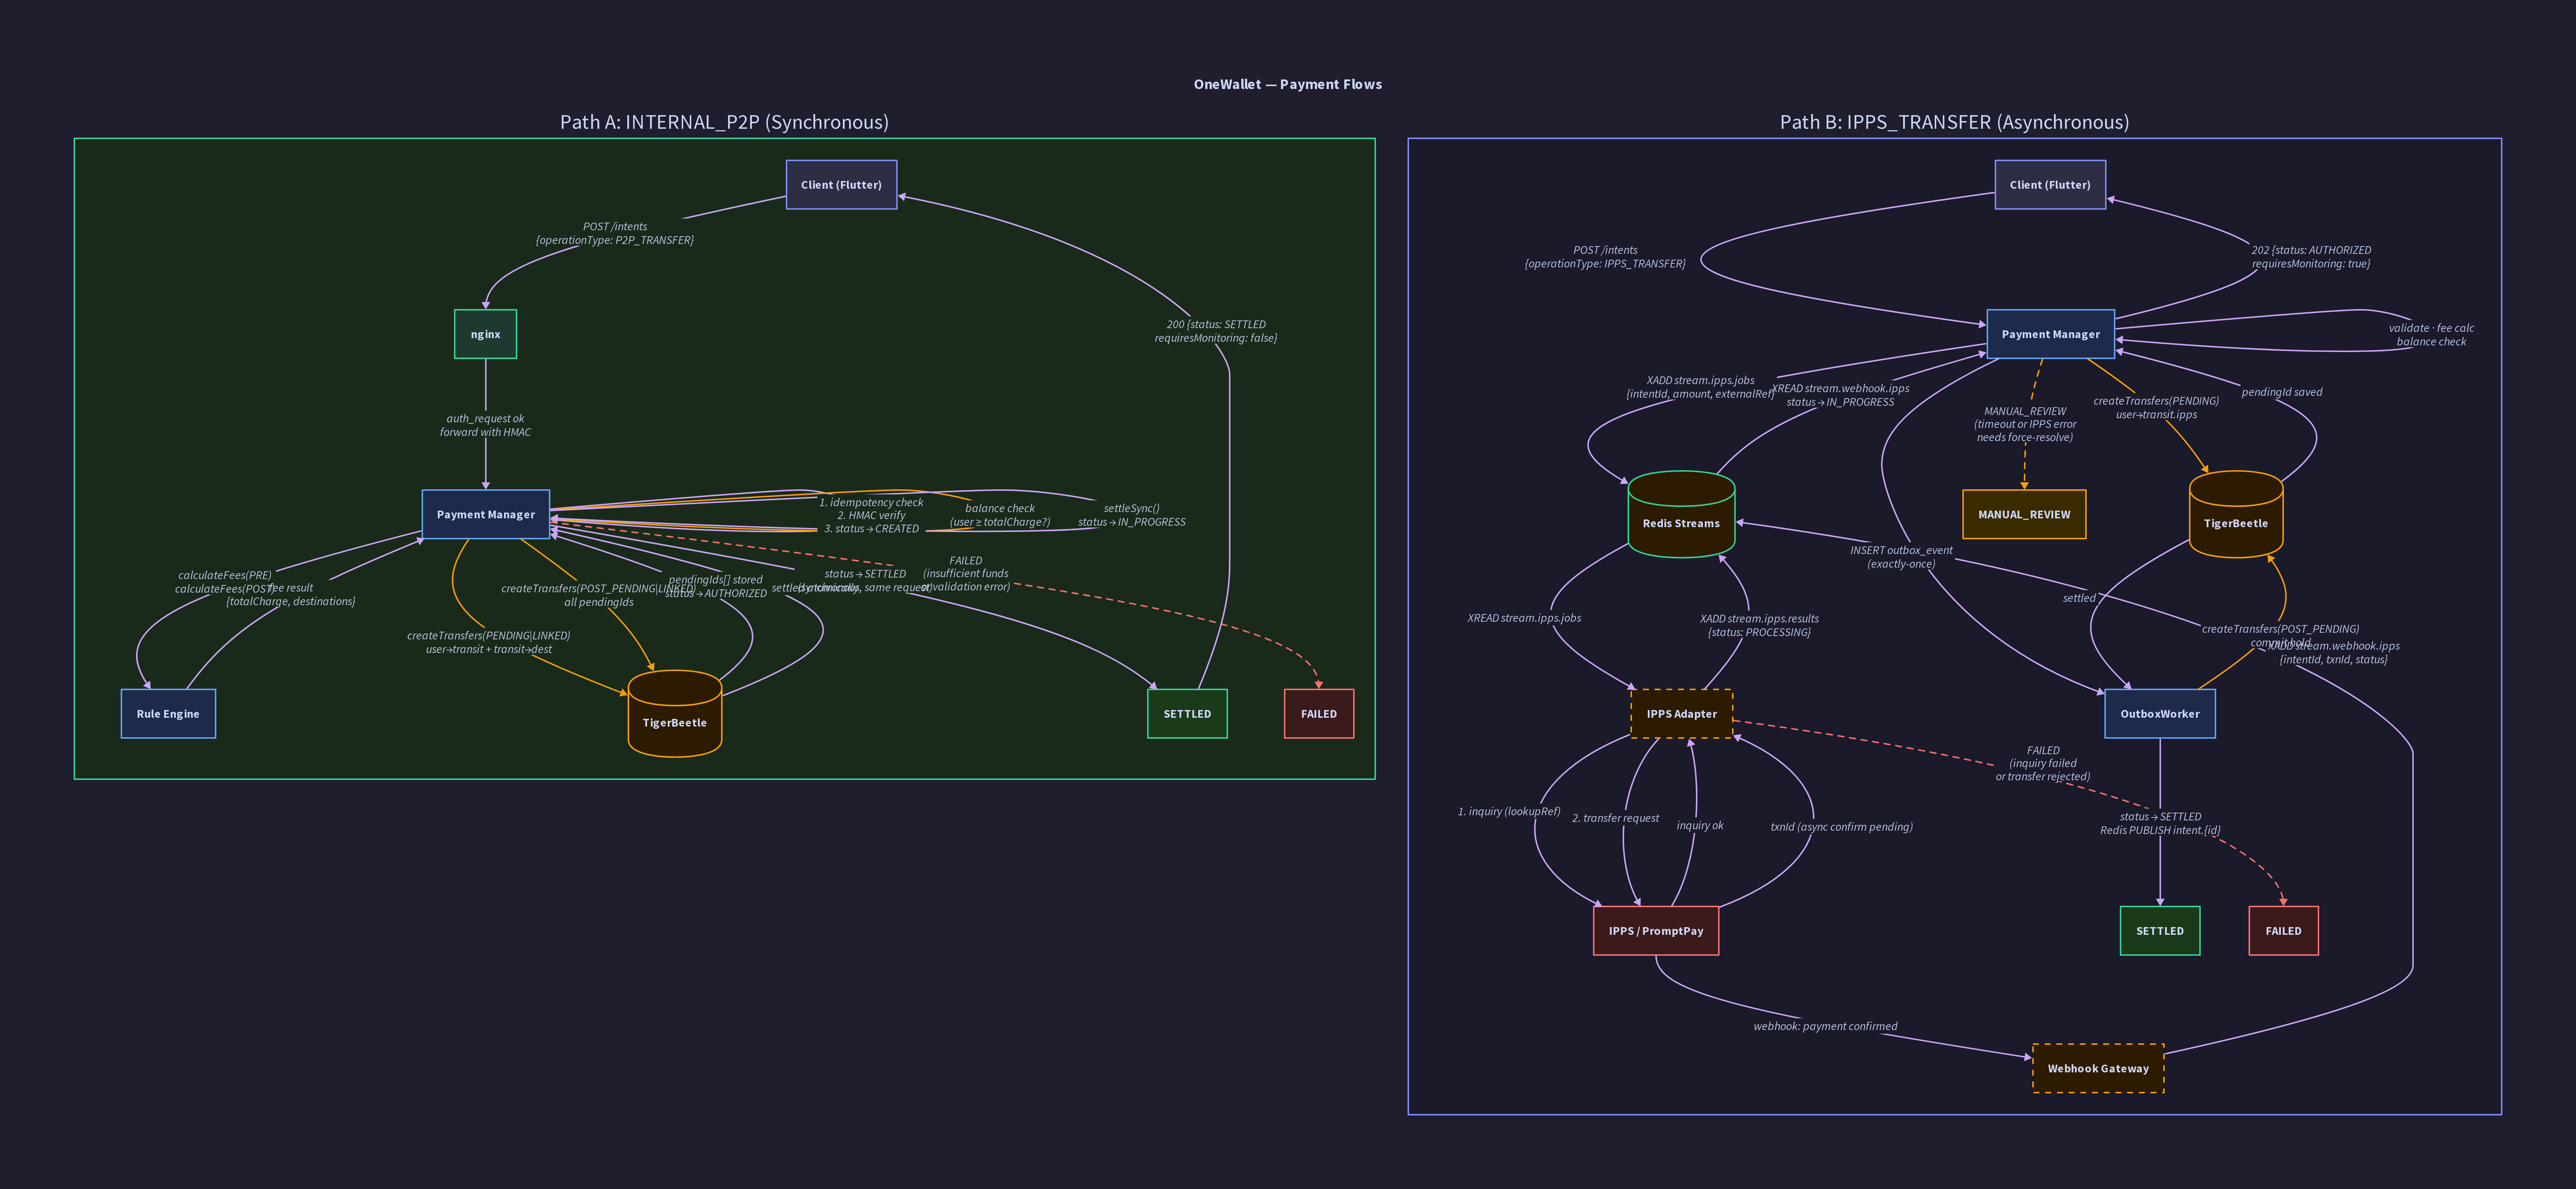Select the FAILED node in Path A
This screenshot has width=2576, height=1189.
click(x=1319, y=714)
